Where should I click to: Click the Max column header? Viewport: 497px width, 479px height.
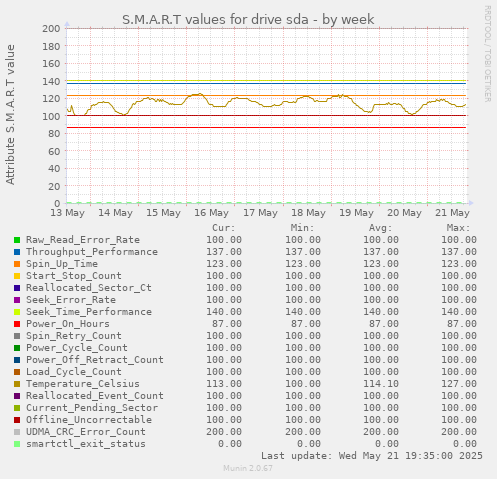tap(458, 228)
